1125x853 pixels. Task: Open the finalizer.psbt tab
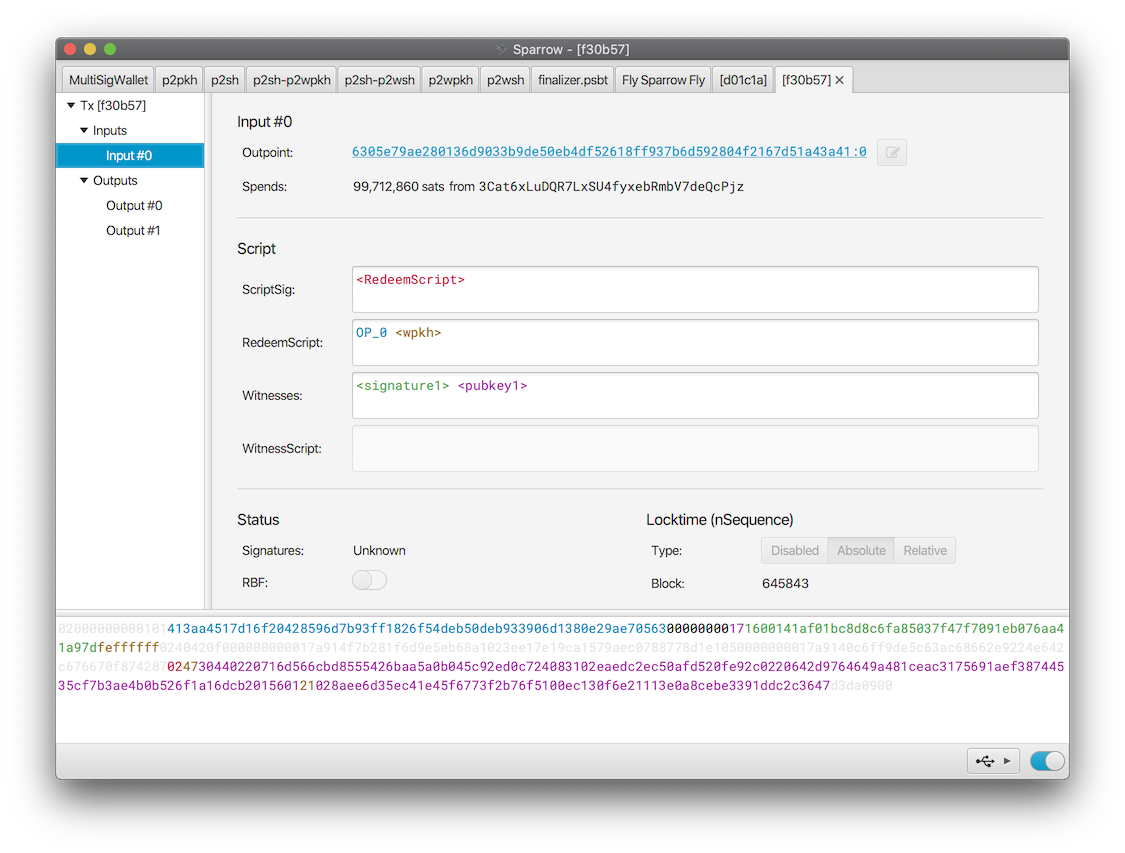(x=572, y=79)
